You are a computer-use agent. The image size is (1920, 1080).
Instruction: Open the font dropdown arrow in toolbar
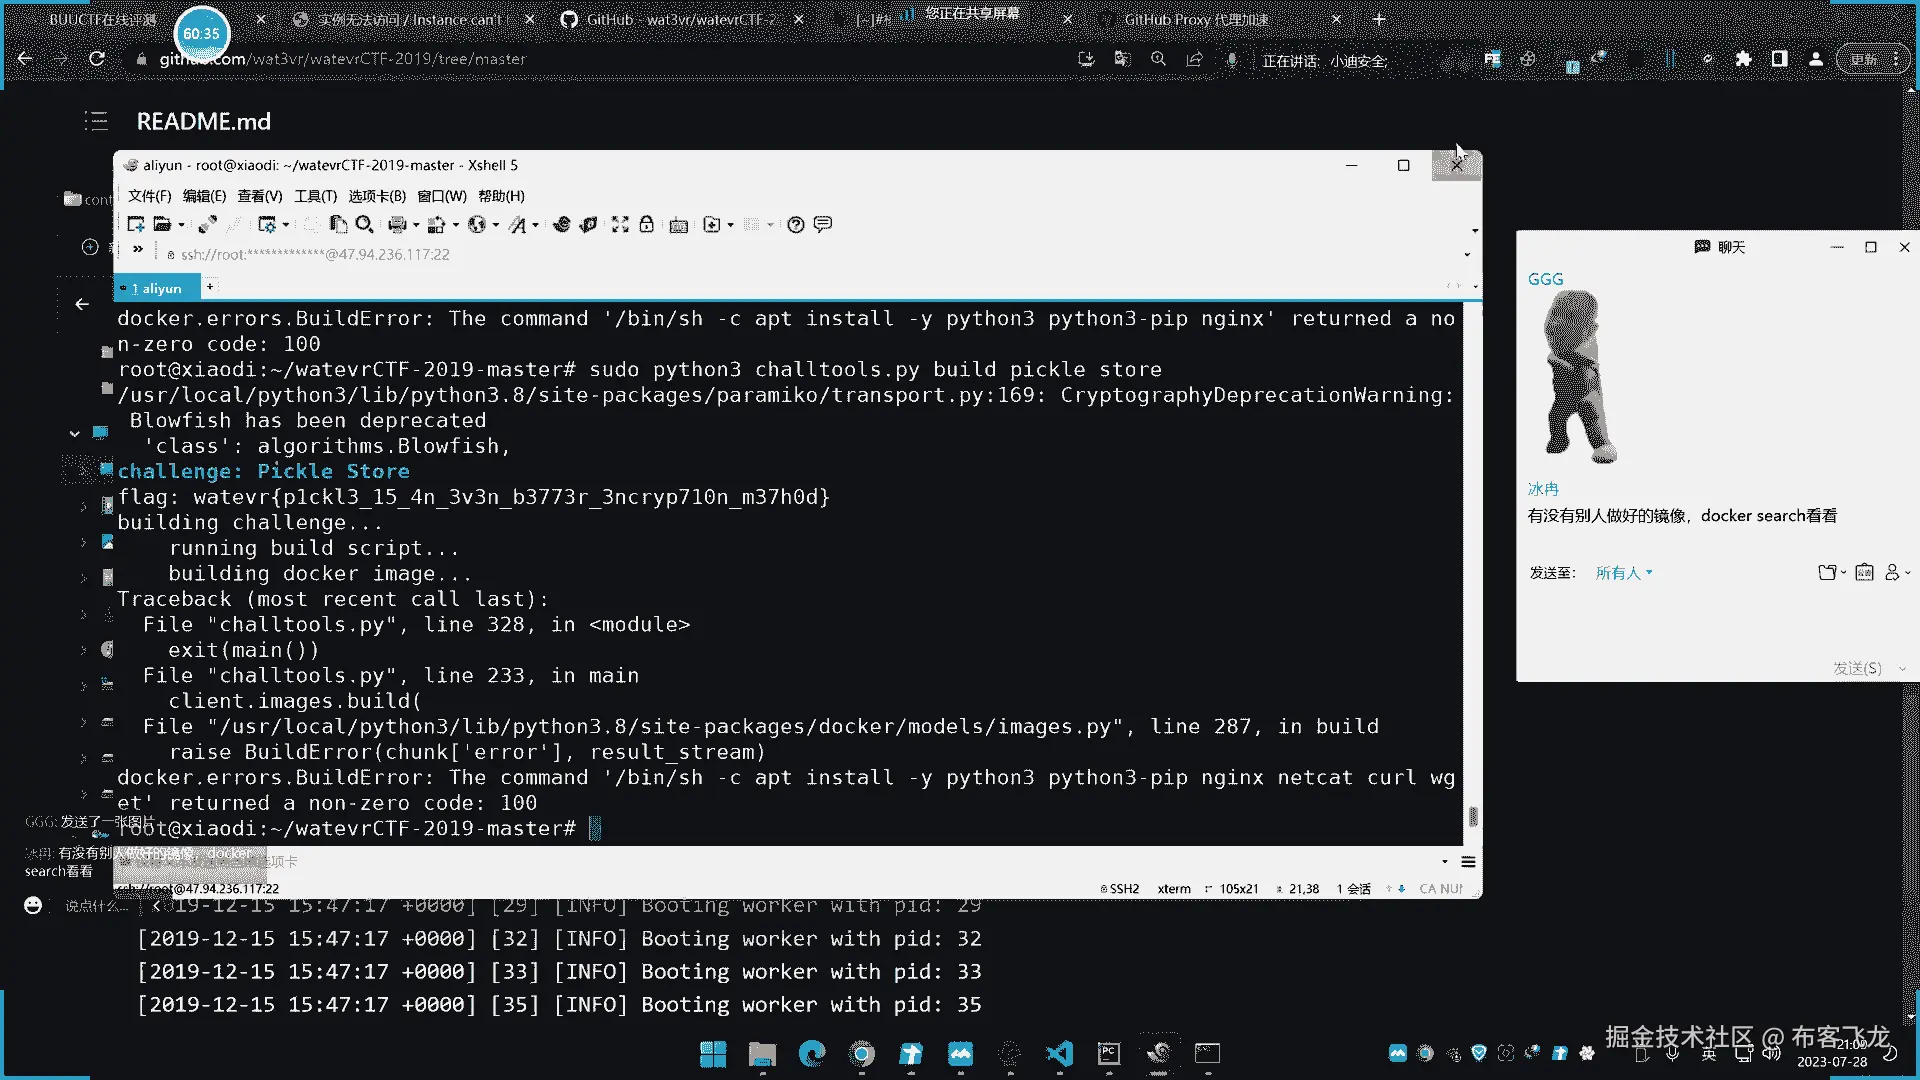[535, 225]
